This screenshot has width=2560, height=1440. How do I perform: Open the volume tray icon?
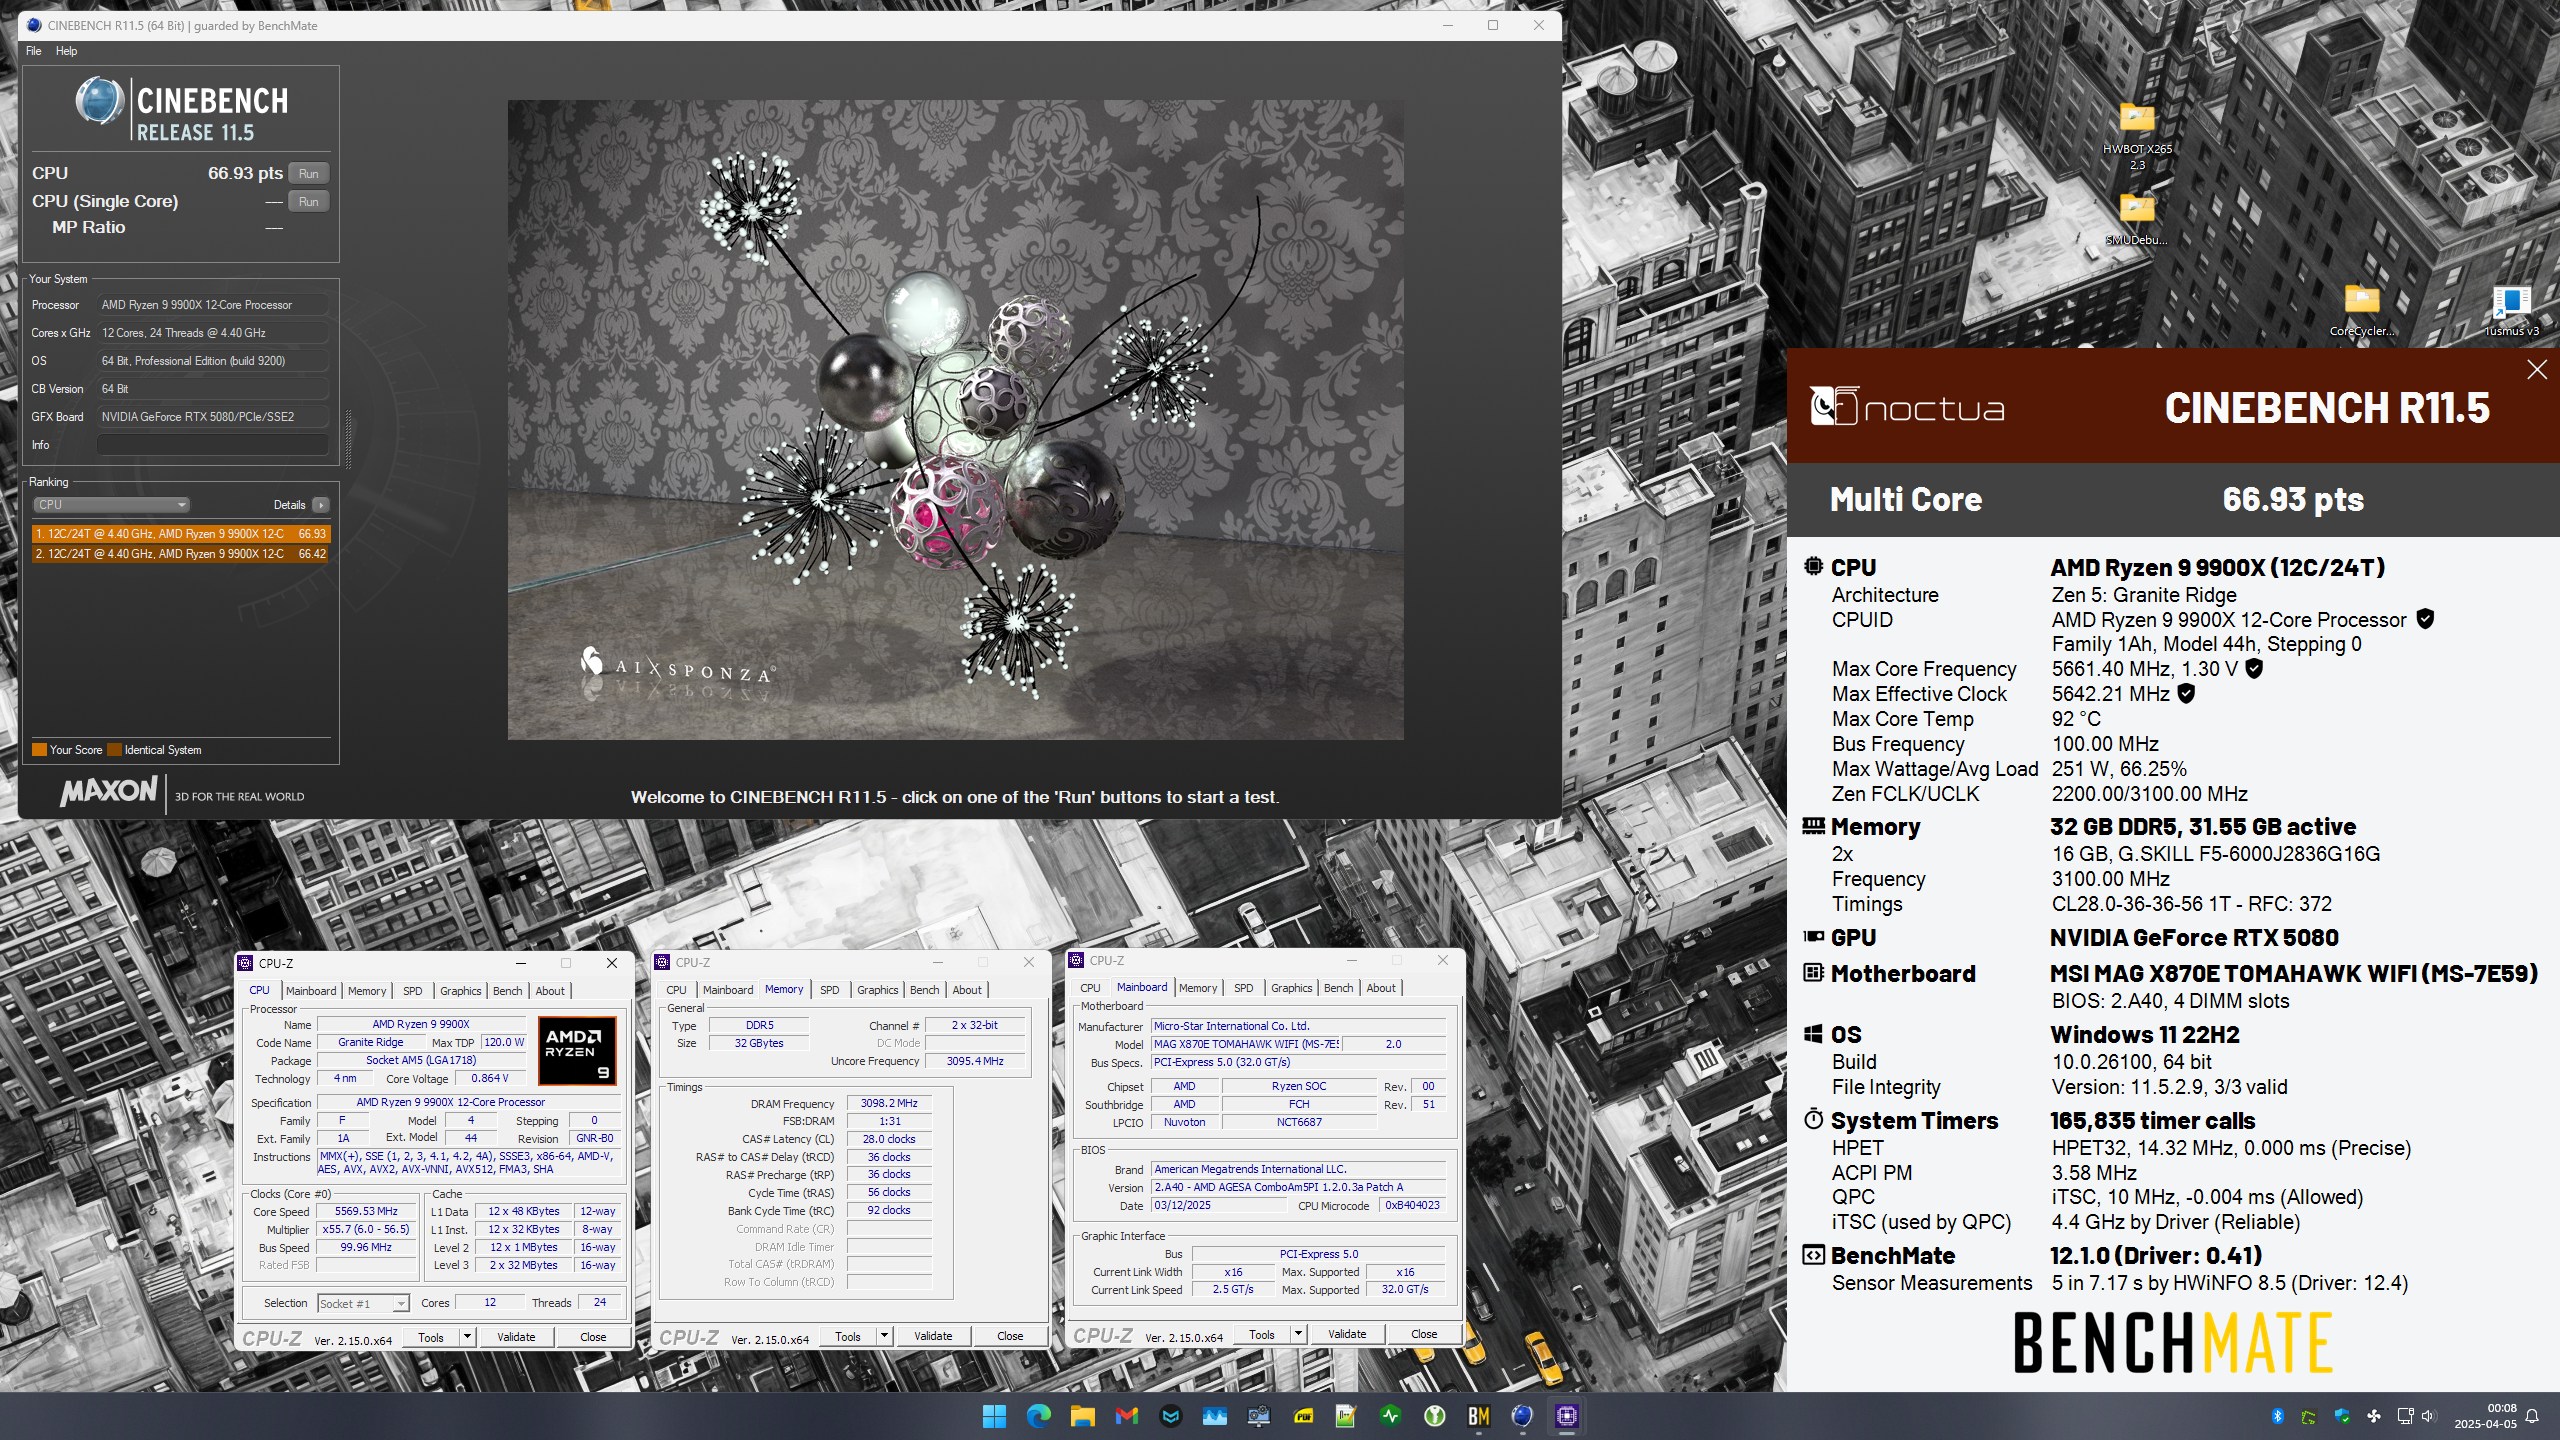click(2429, 1416)
